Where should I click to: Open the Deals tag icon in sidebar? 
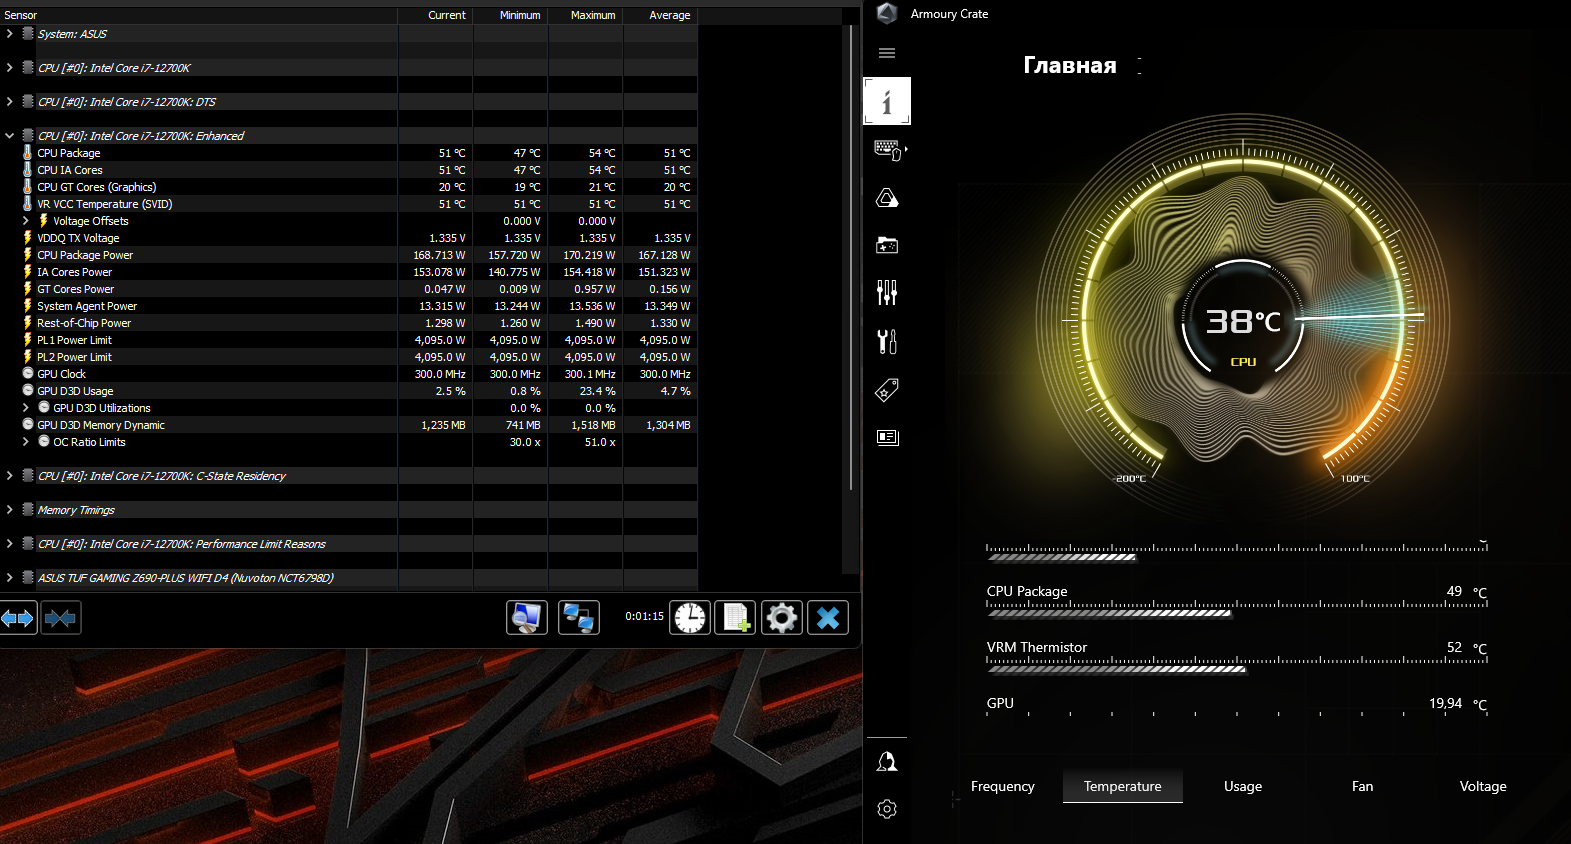pyautogui.click(x=887, y=390)
